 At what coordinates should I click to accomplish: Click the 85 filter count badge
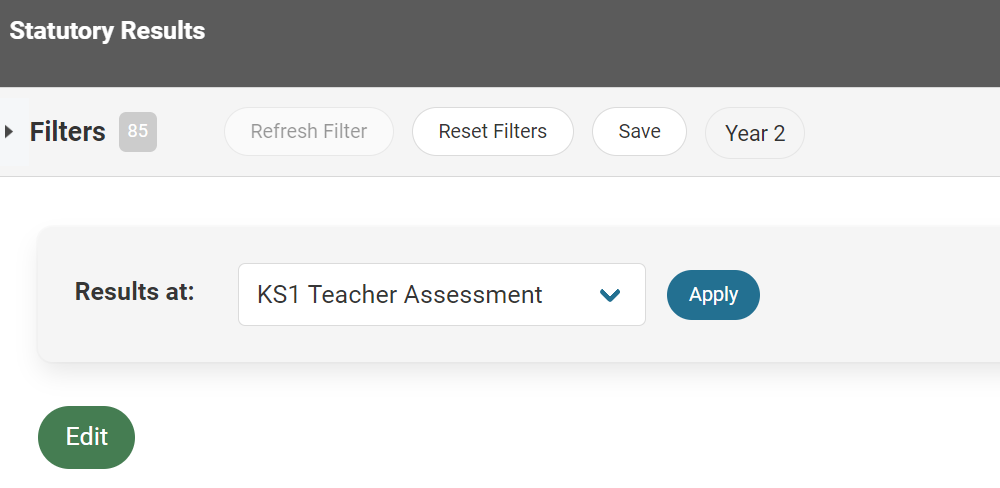click(x=138, y=132)
